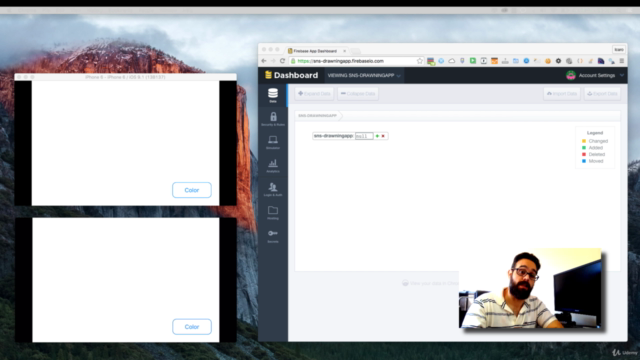Click the curly braces extension icon
This screenshot has height=360, width=640.
[x=580, y=61]
